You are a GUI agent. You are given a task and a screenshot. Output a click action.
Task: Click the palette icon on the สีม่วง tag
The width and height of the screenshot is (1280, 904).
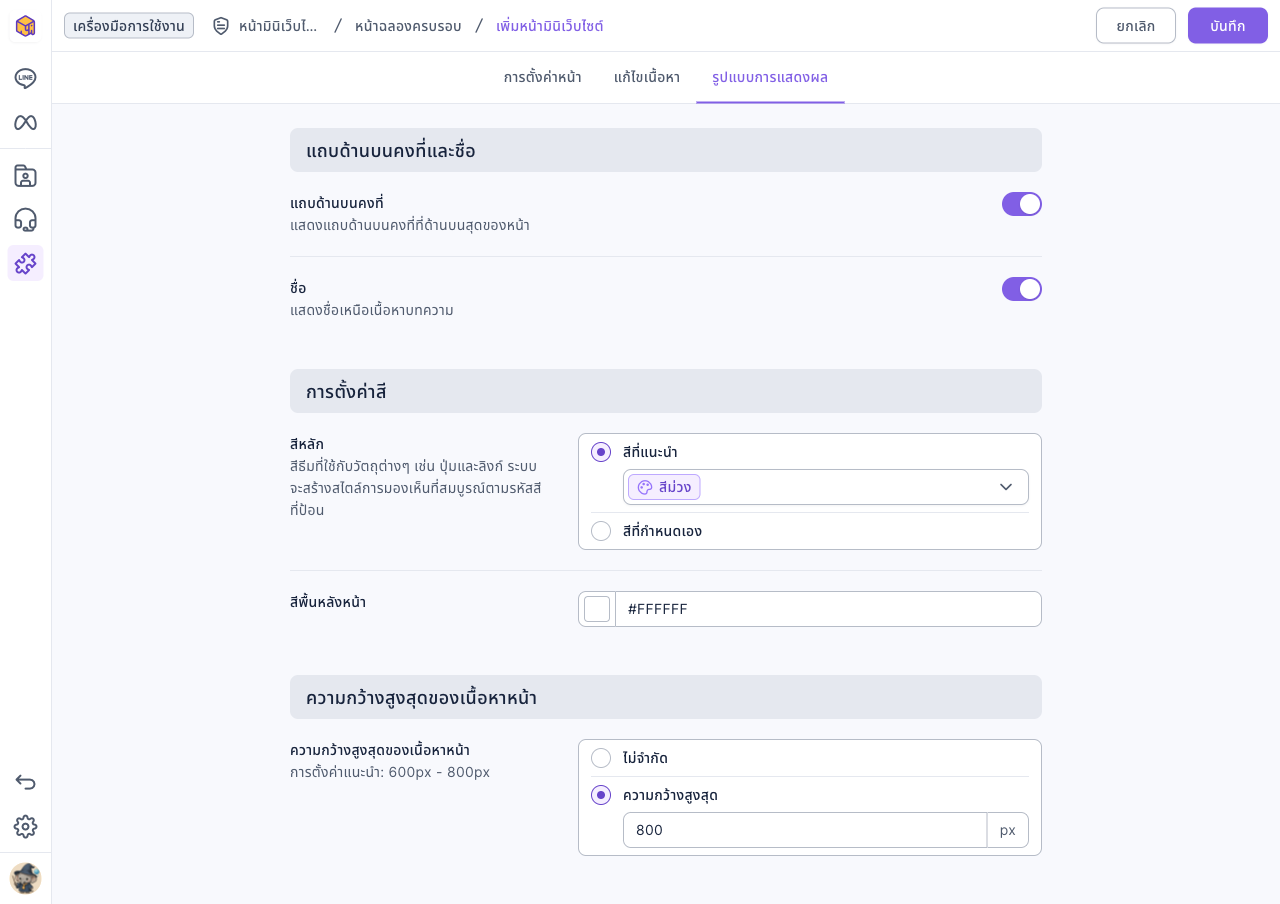click(x=645, y=487)
